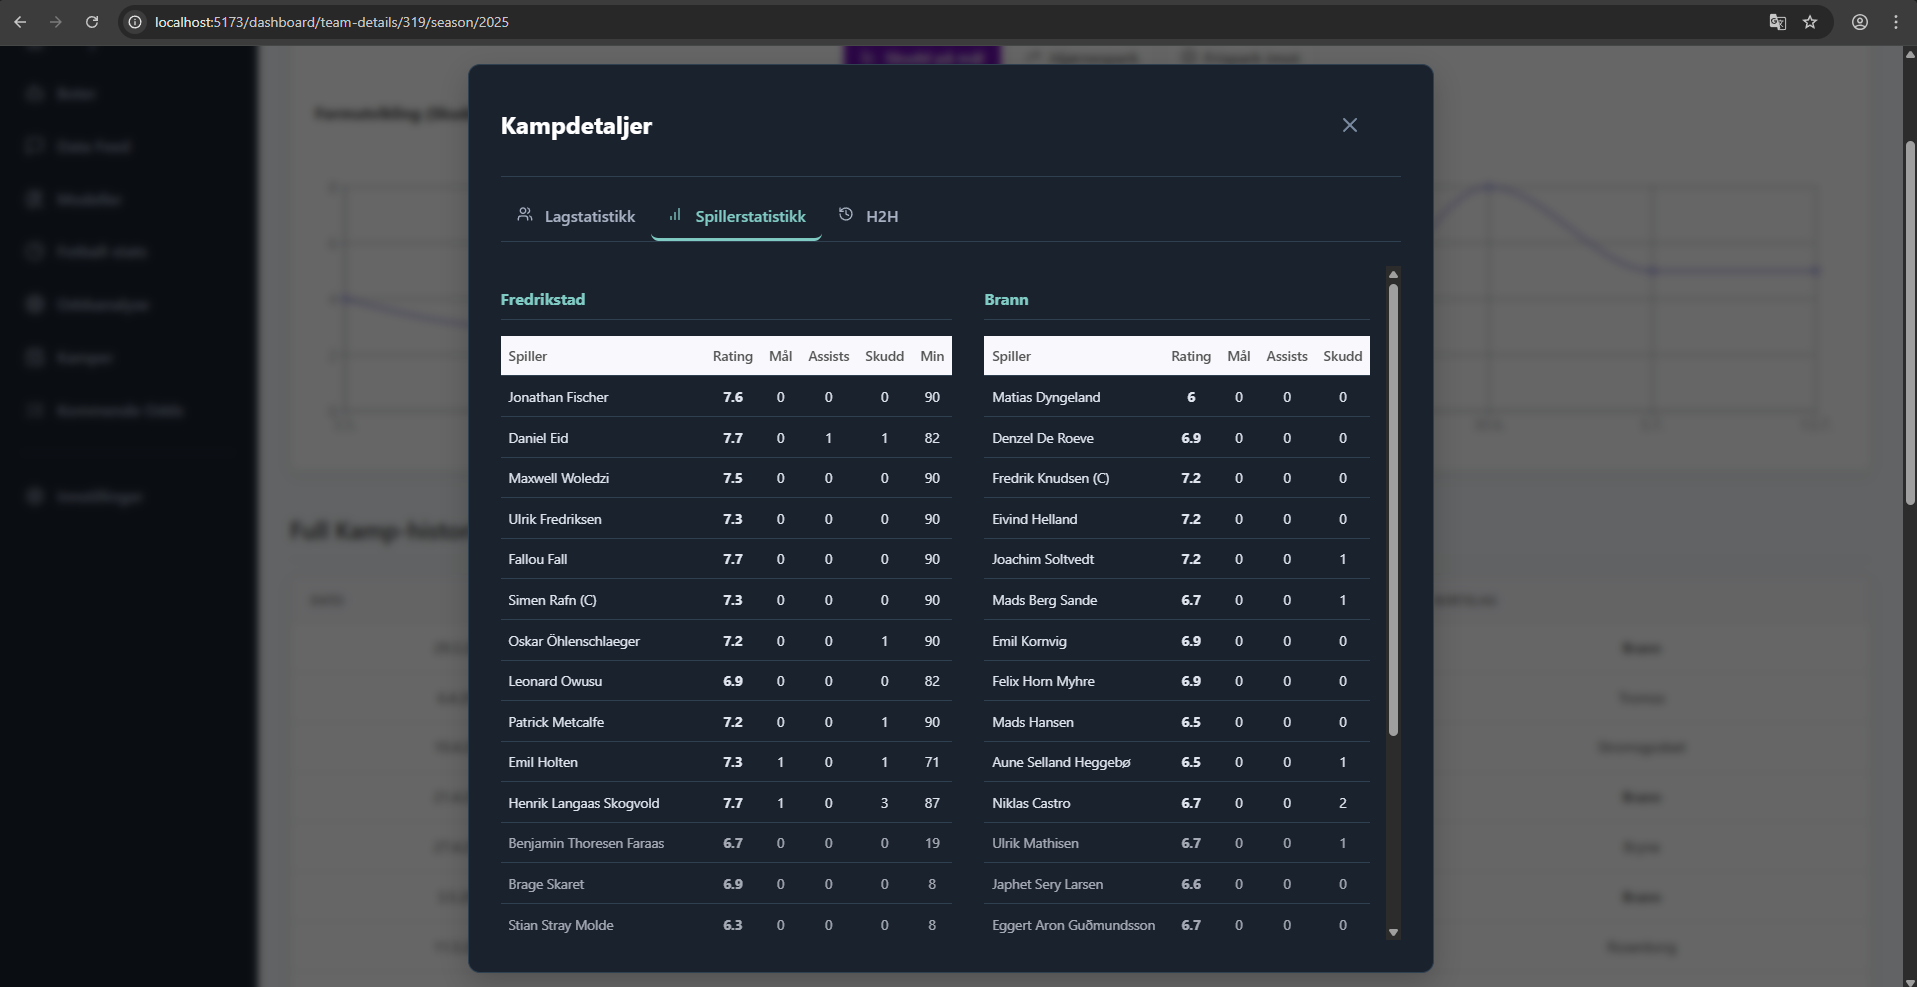This screenshot has width=1917, height=987.
Task: Click the modal scrollbar down arrow
Action: pyautogui.click(x=1393, y=932)
